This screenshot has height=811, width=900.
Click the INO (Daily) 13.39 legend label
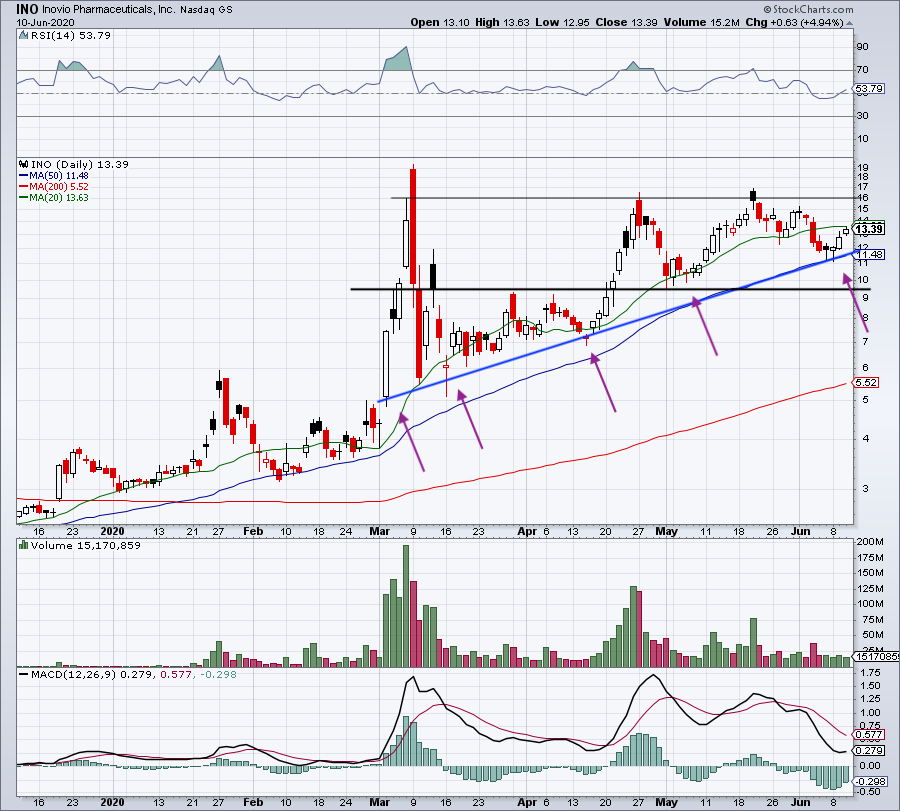80,165
